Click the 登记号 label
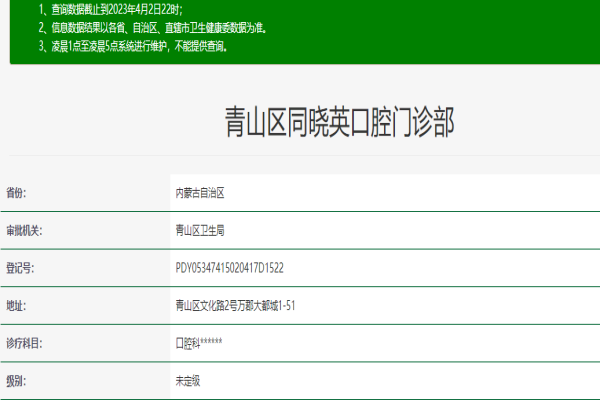600x400 pixels. point(20,268)
